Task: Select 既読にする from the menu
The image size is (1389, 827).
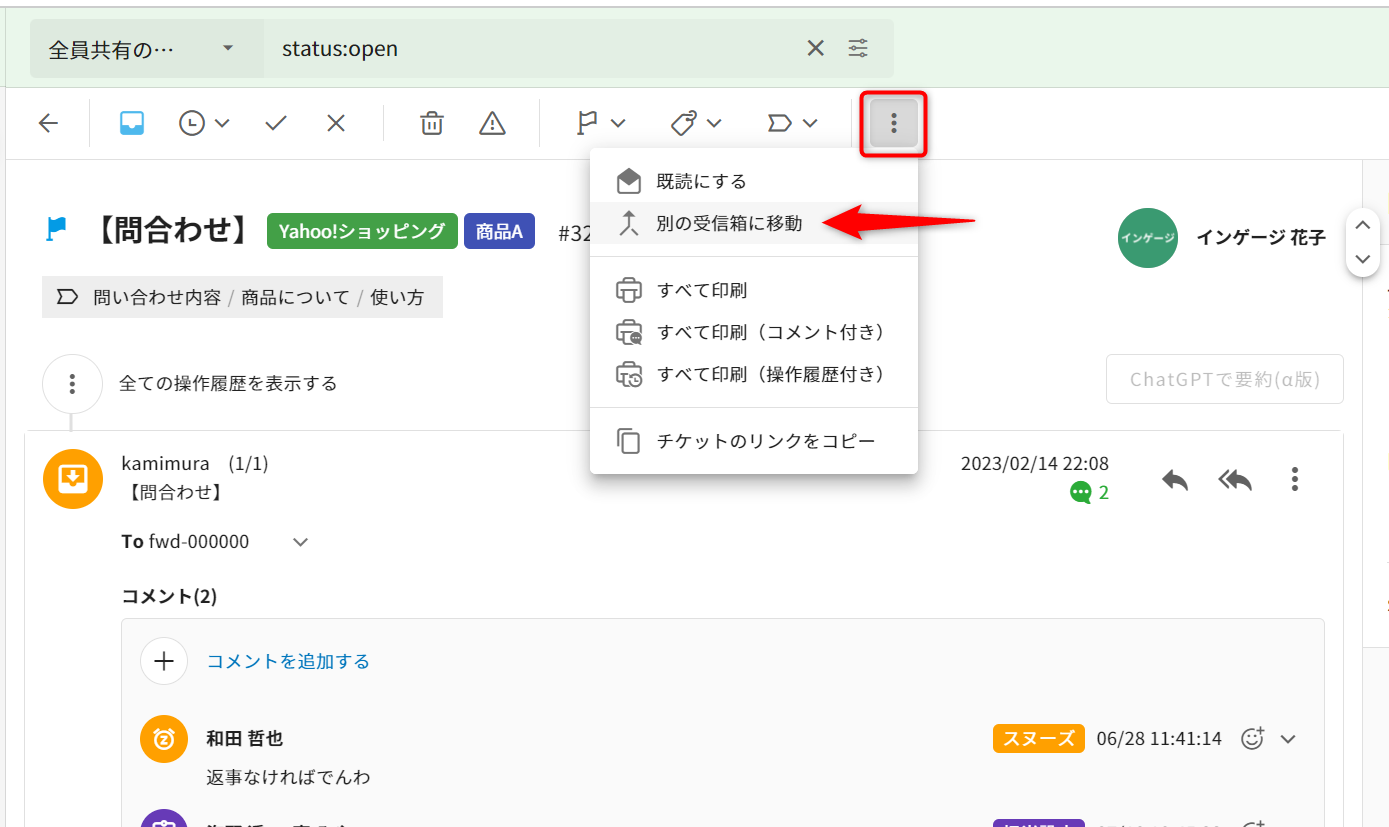Action: tap(701, 181)
